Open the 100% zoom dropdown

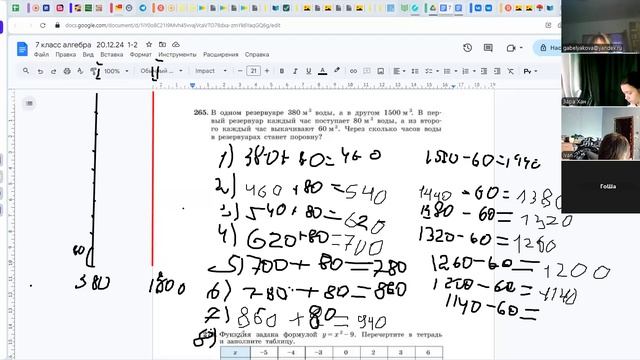116,71
